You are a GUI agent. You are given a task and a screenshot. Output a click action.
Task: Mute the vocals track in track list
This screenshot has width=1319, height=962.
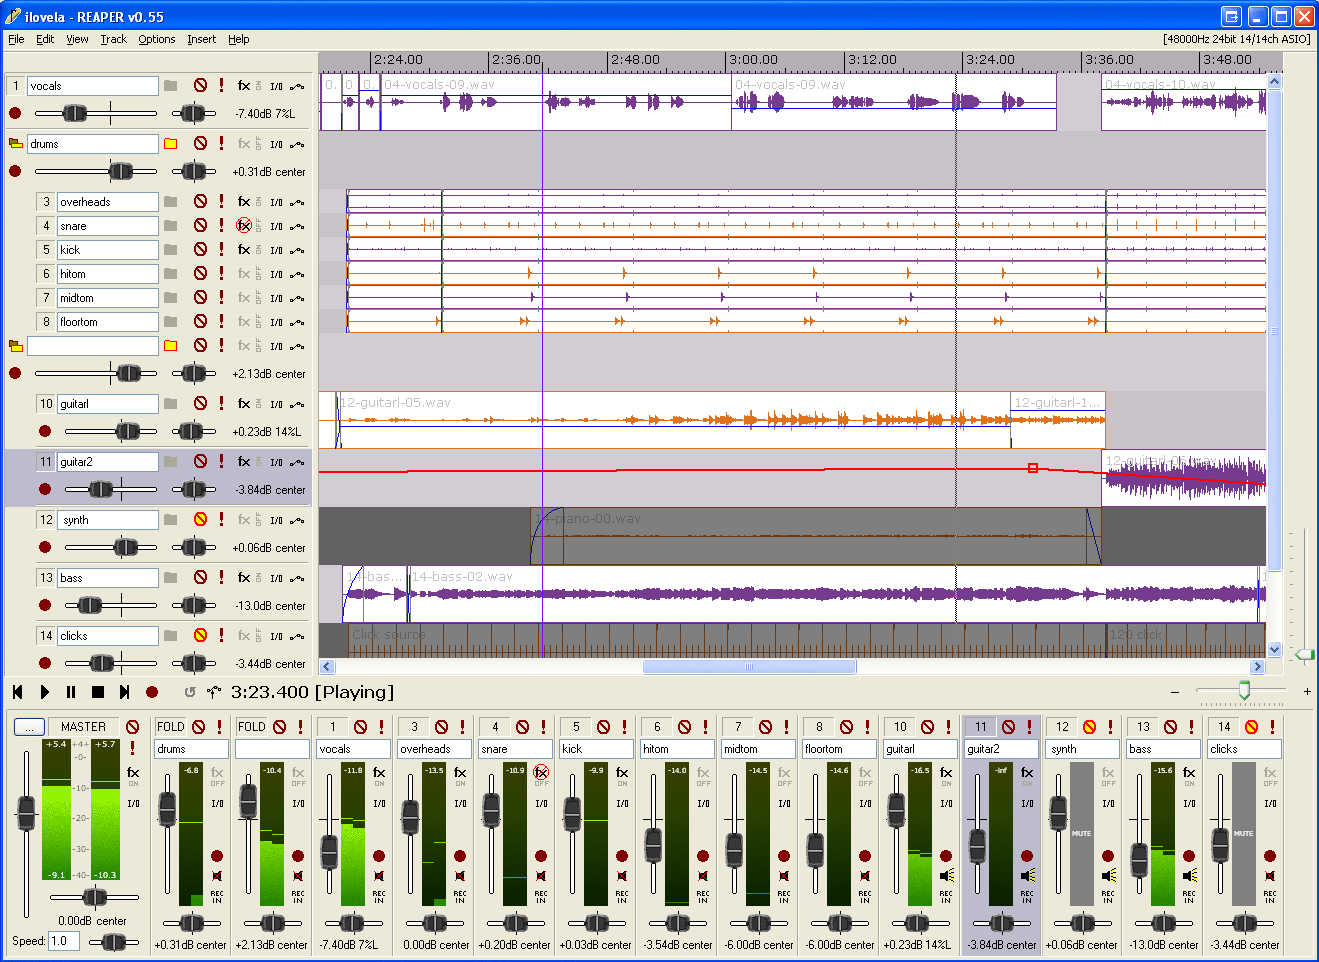tap(200, 86)
